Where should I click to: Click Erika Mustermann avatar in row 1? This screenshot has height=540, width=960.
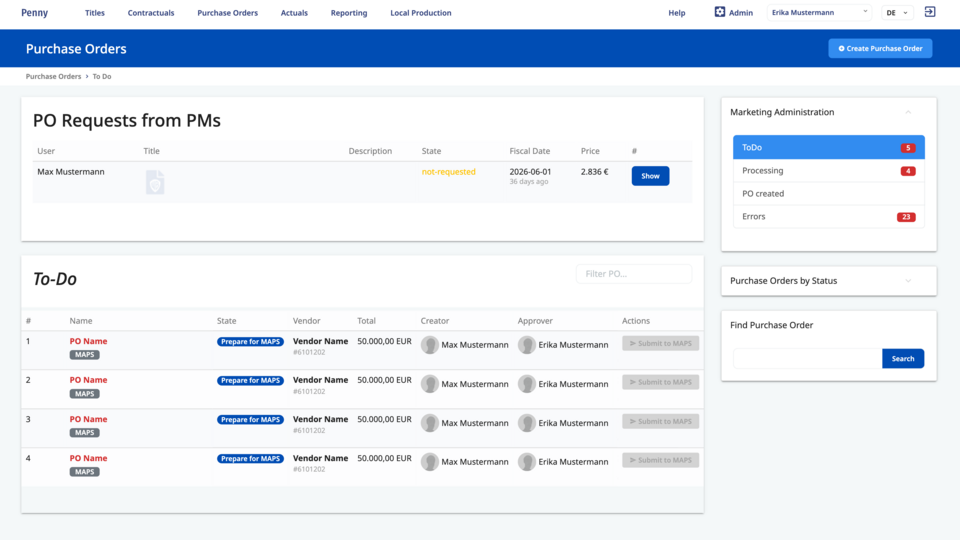(527, 345)
